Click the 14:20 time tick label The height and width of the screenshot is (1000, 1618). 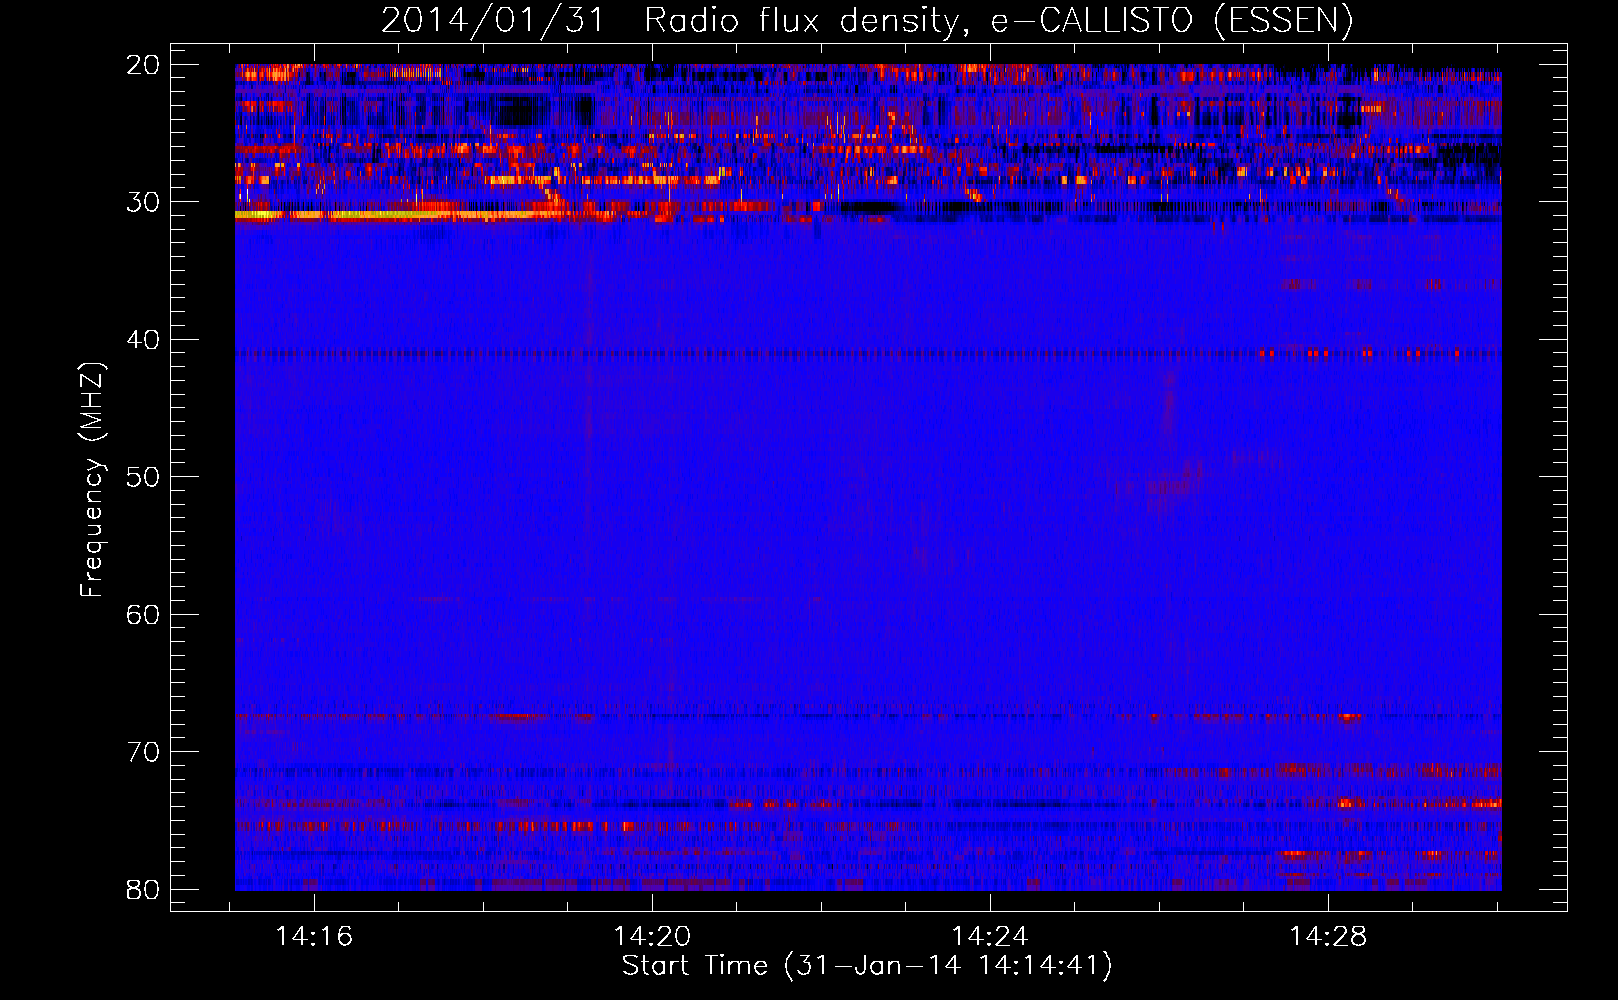(652, 937)
